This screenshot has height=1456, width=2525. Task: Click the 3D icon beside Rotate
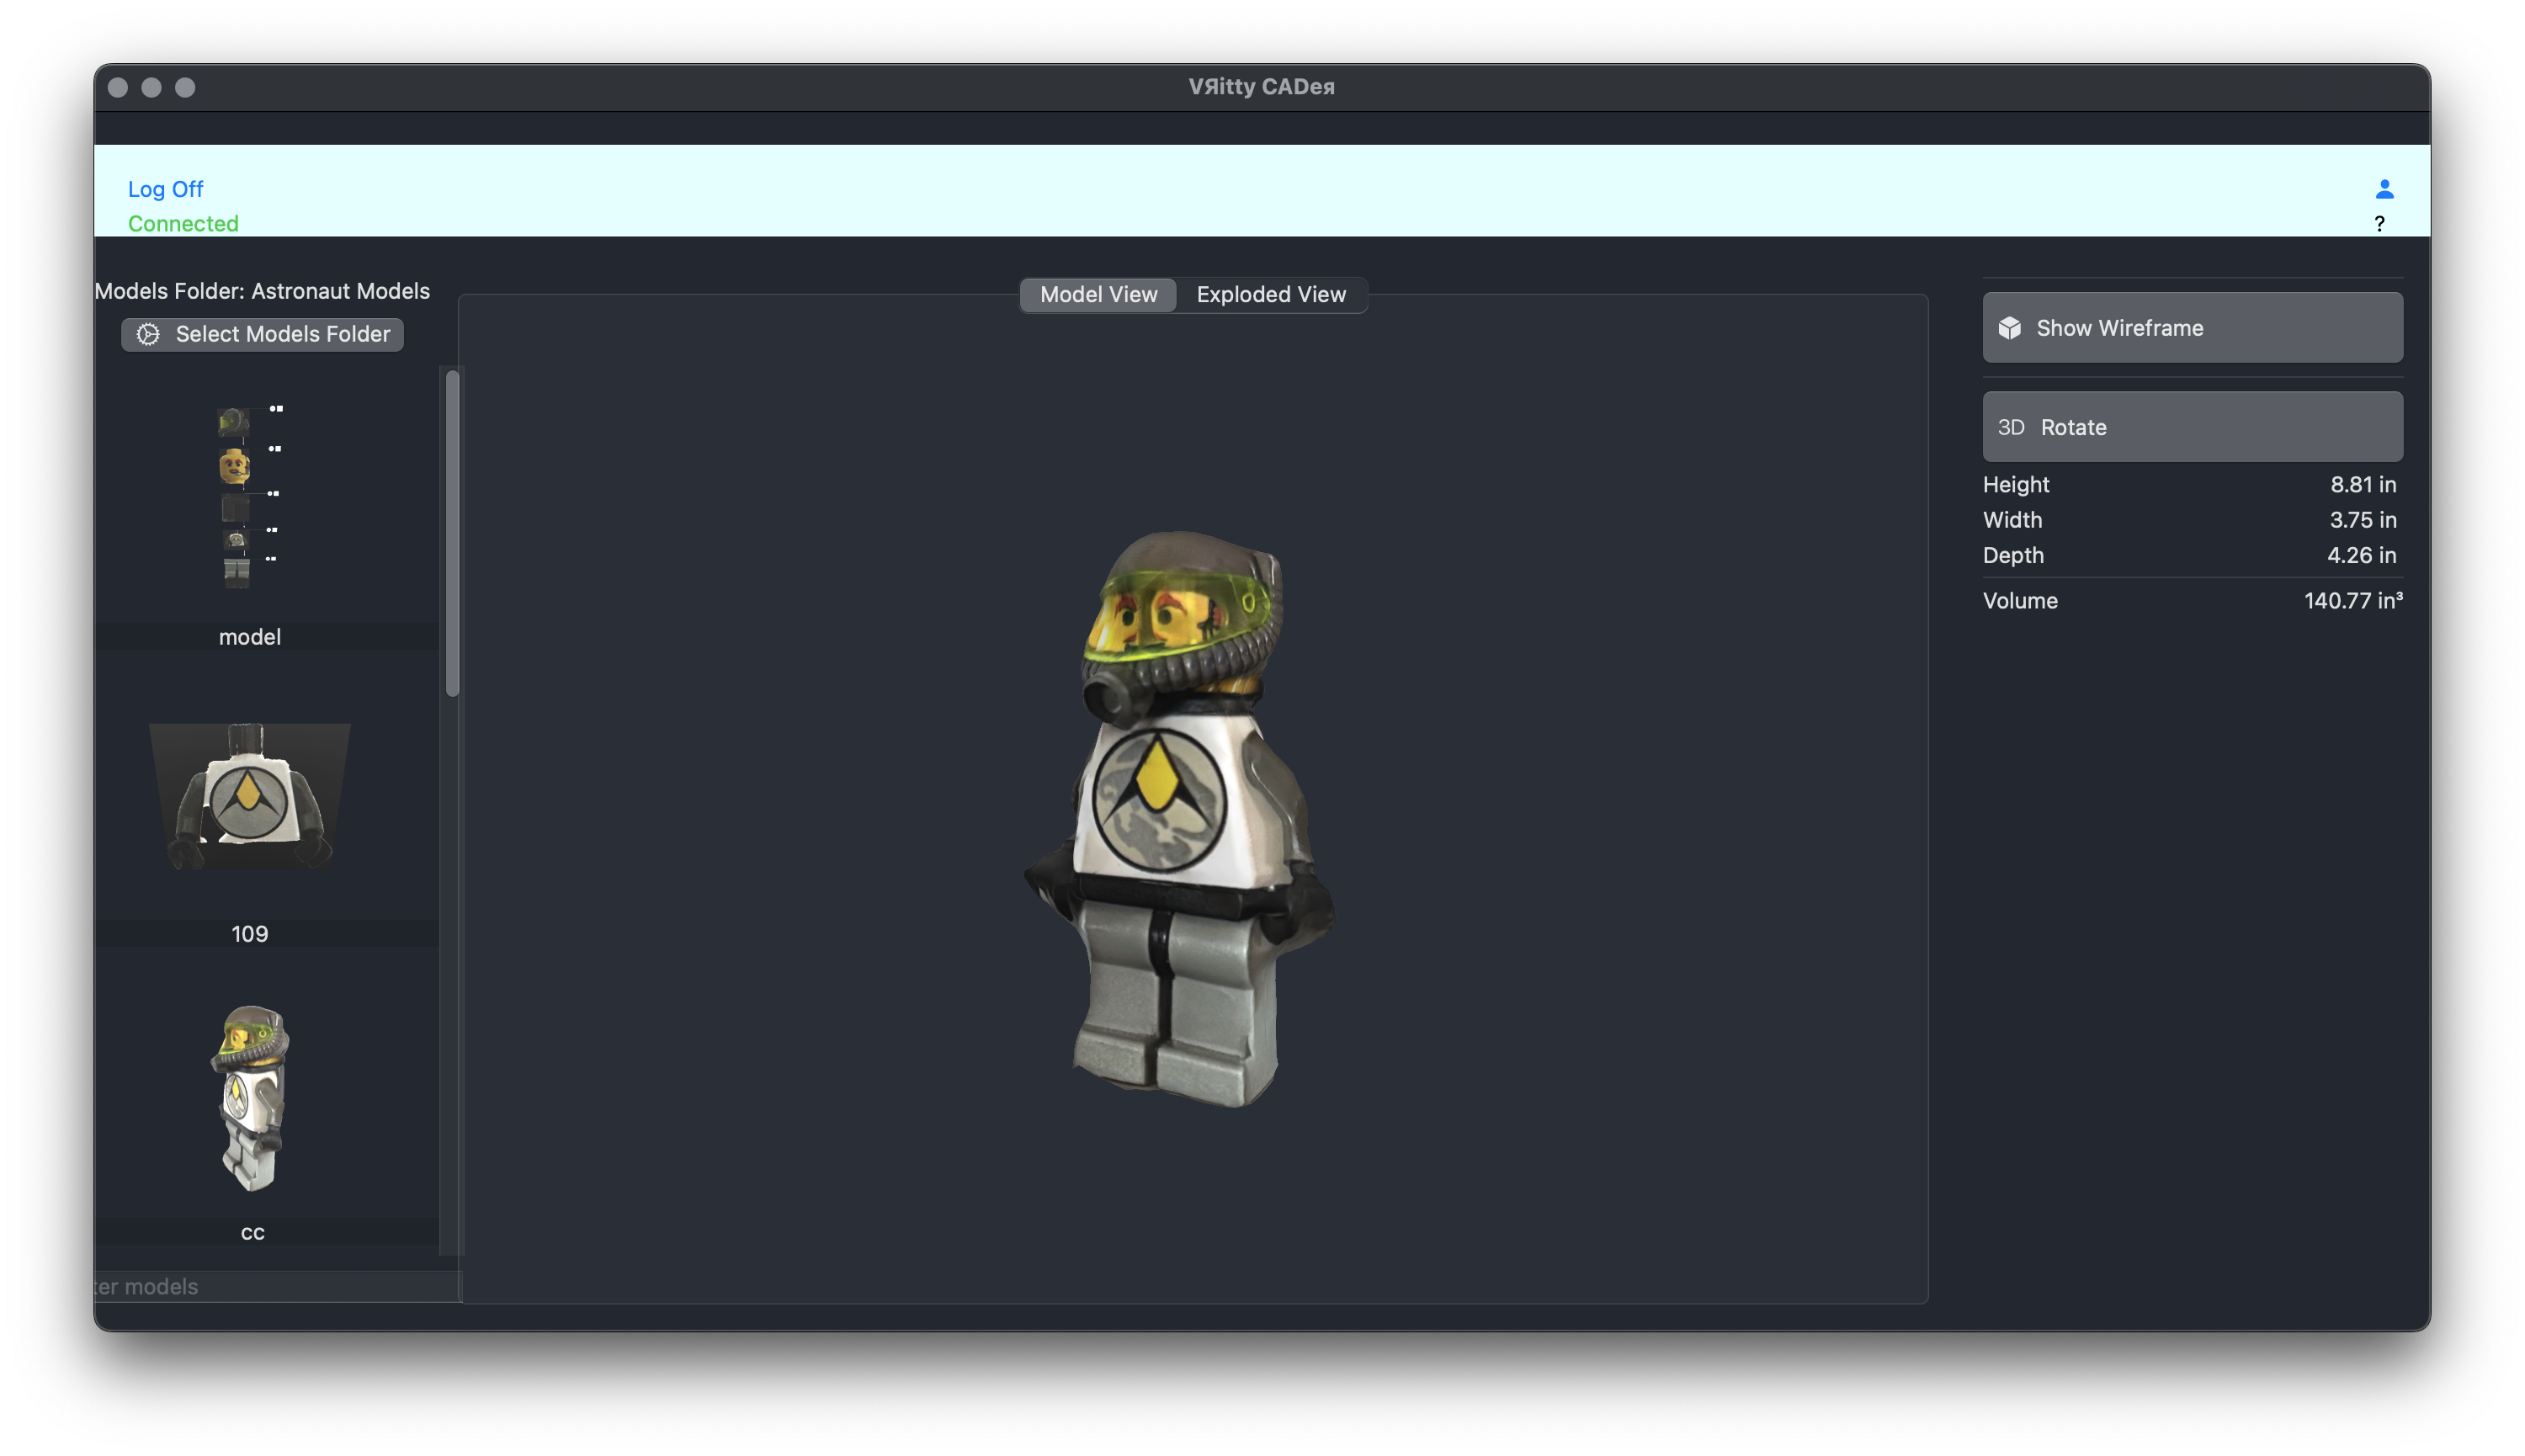[2010, 427]
